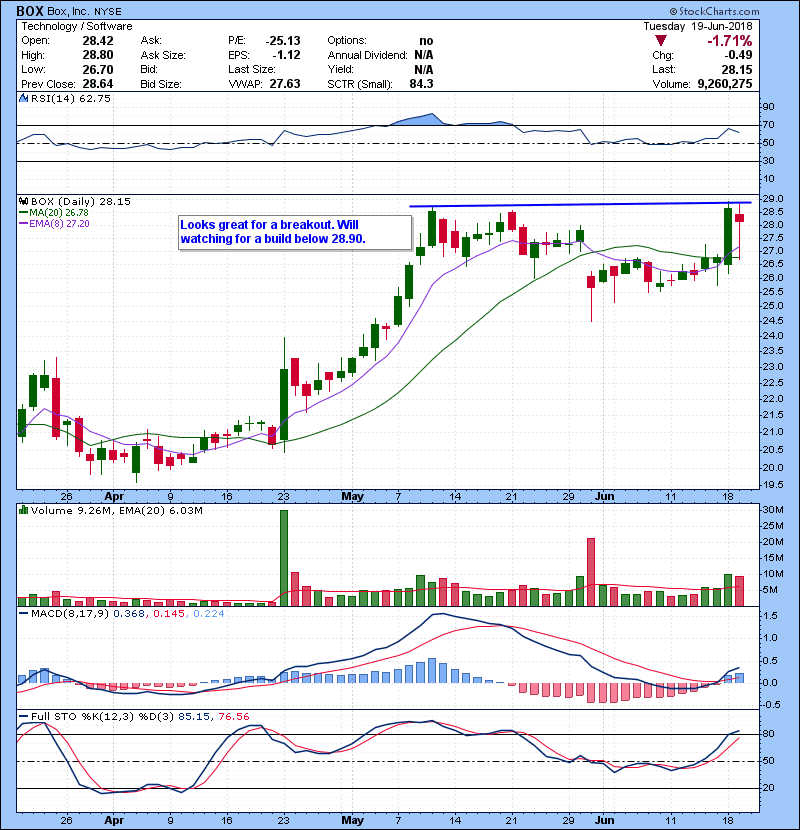
Task: Click the MACD histogram value 0.224
Action: (x=209, y=614)
